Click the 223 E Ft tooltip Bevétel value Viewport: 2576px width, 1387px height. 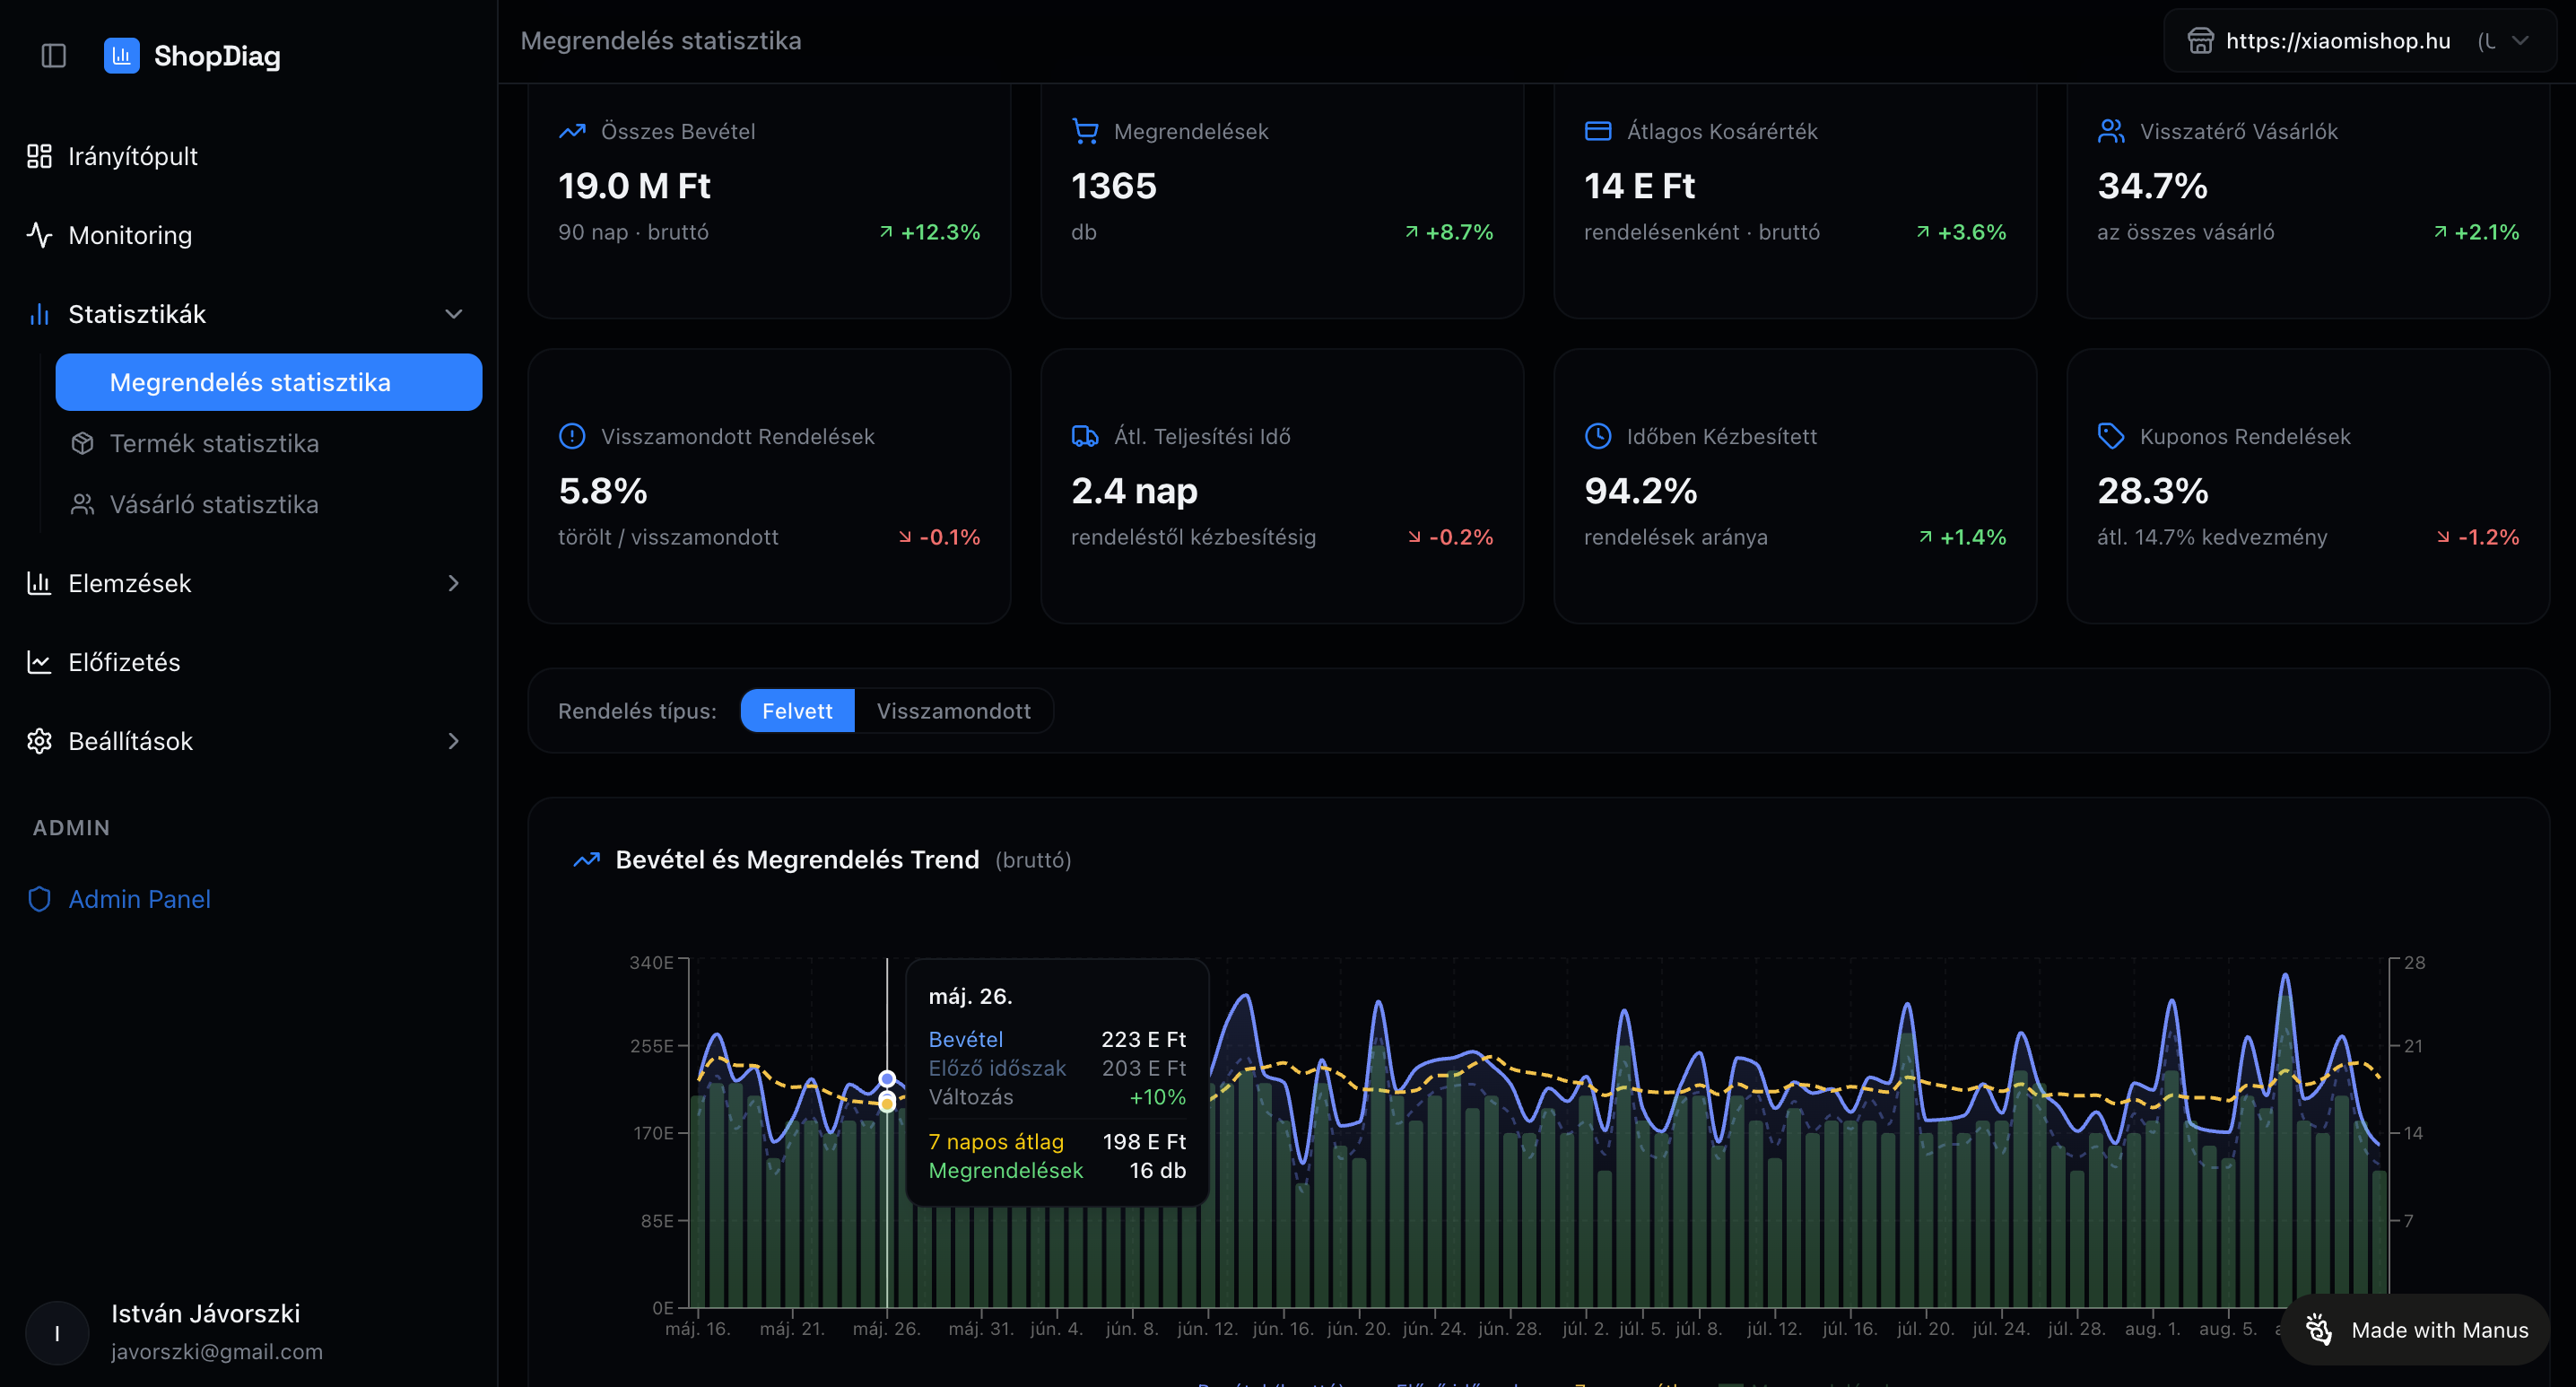click(1143, 1040)
